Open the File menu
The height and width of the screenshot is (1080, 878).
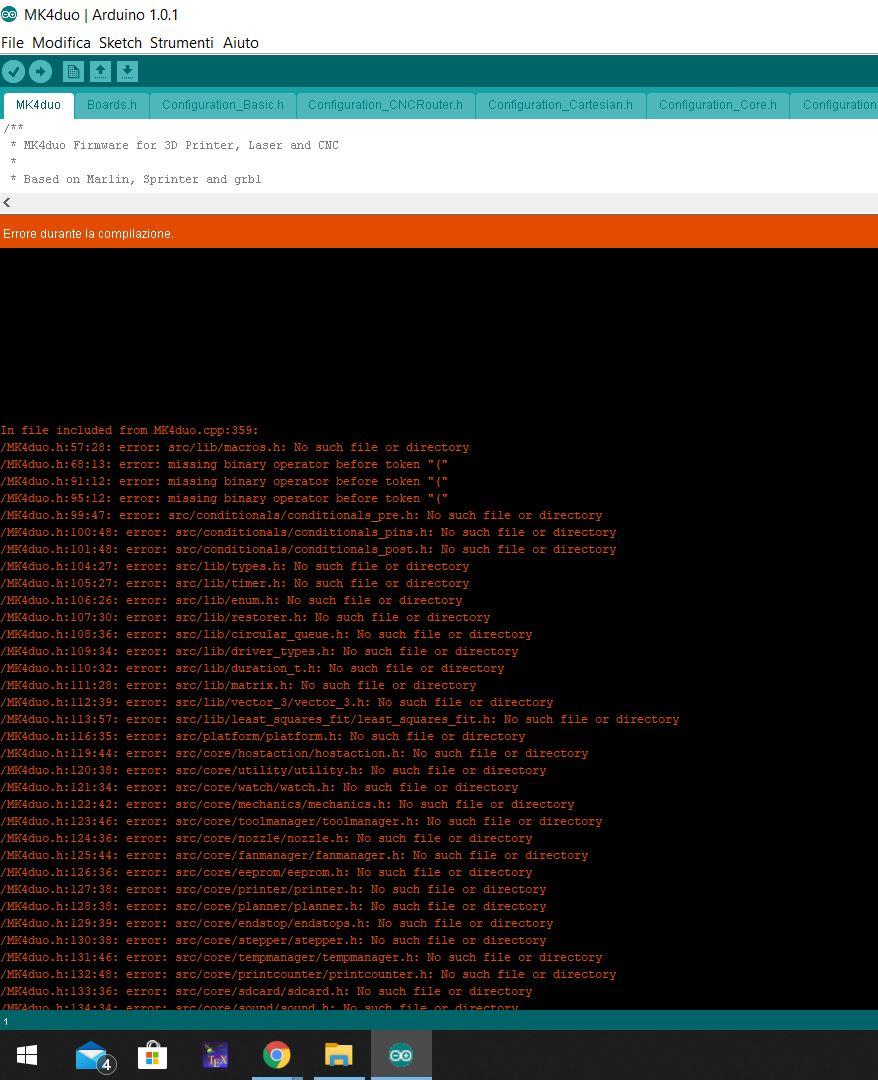click(x=12, y=43)
